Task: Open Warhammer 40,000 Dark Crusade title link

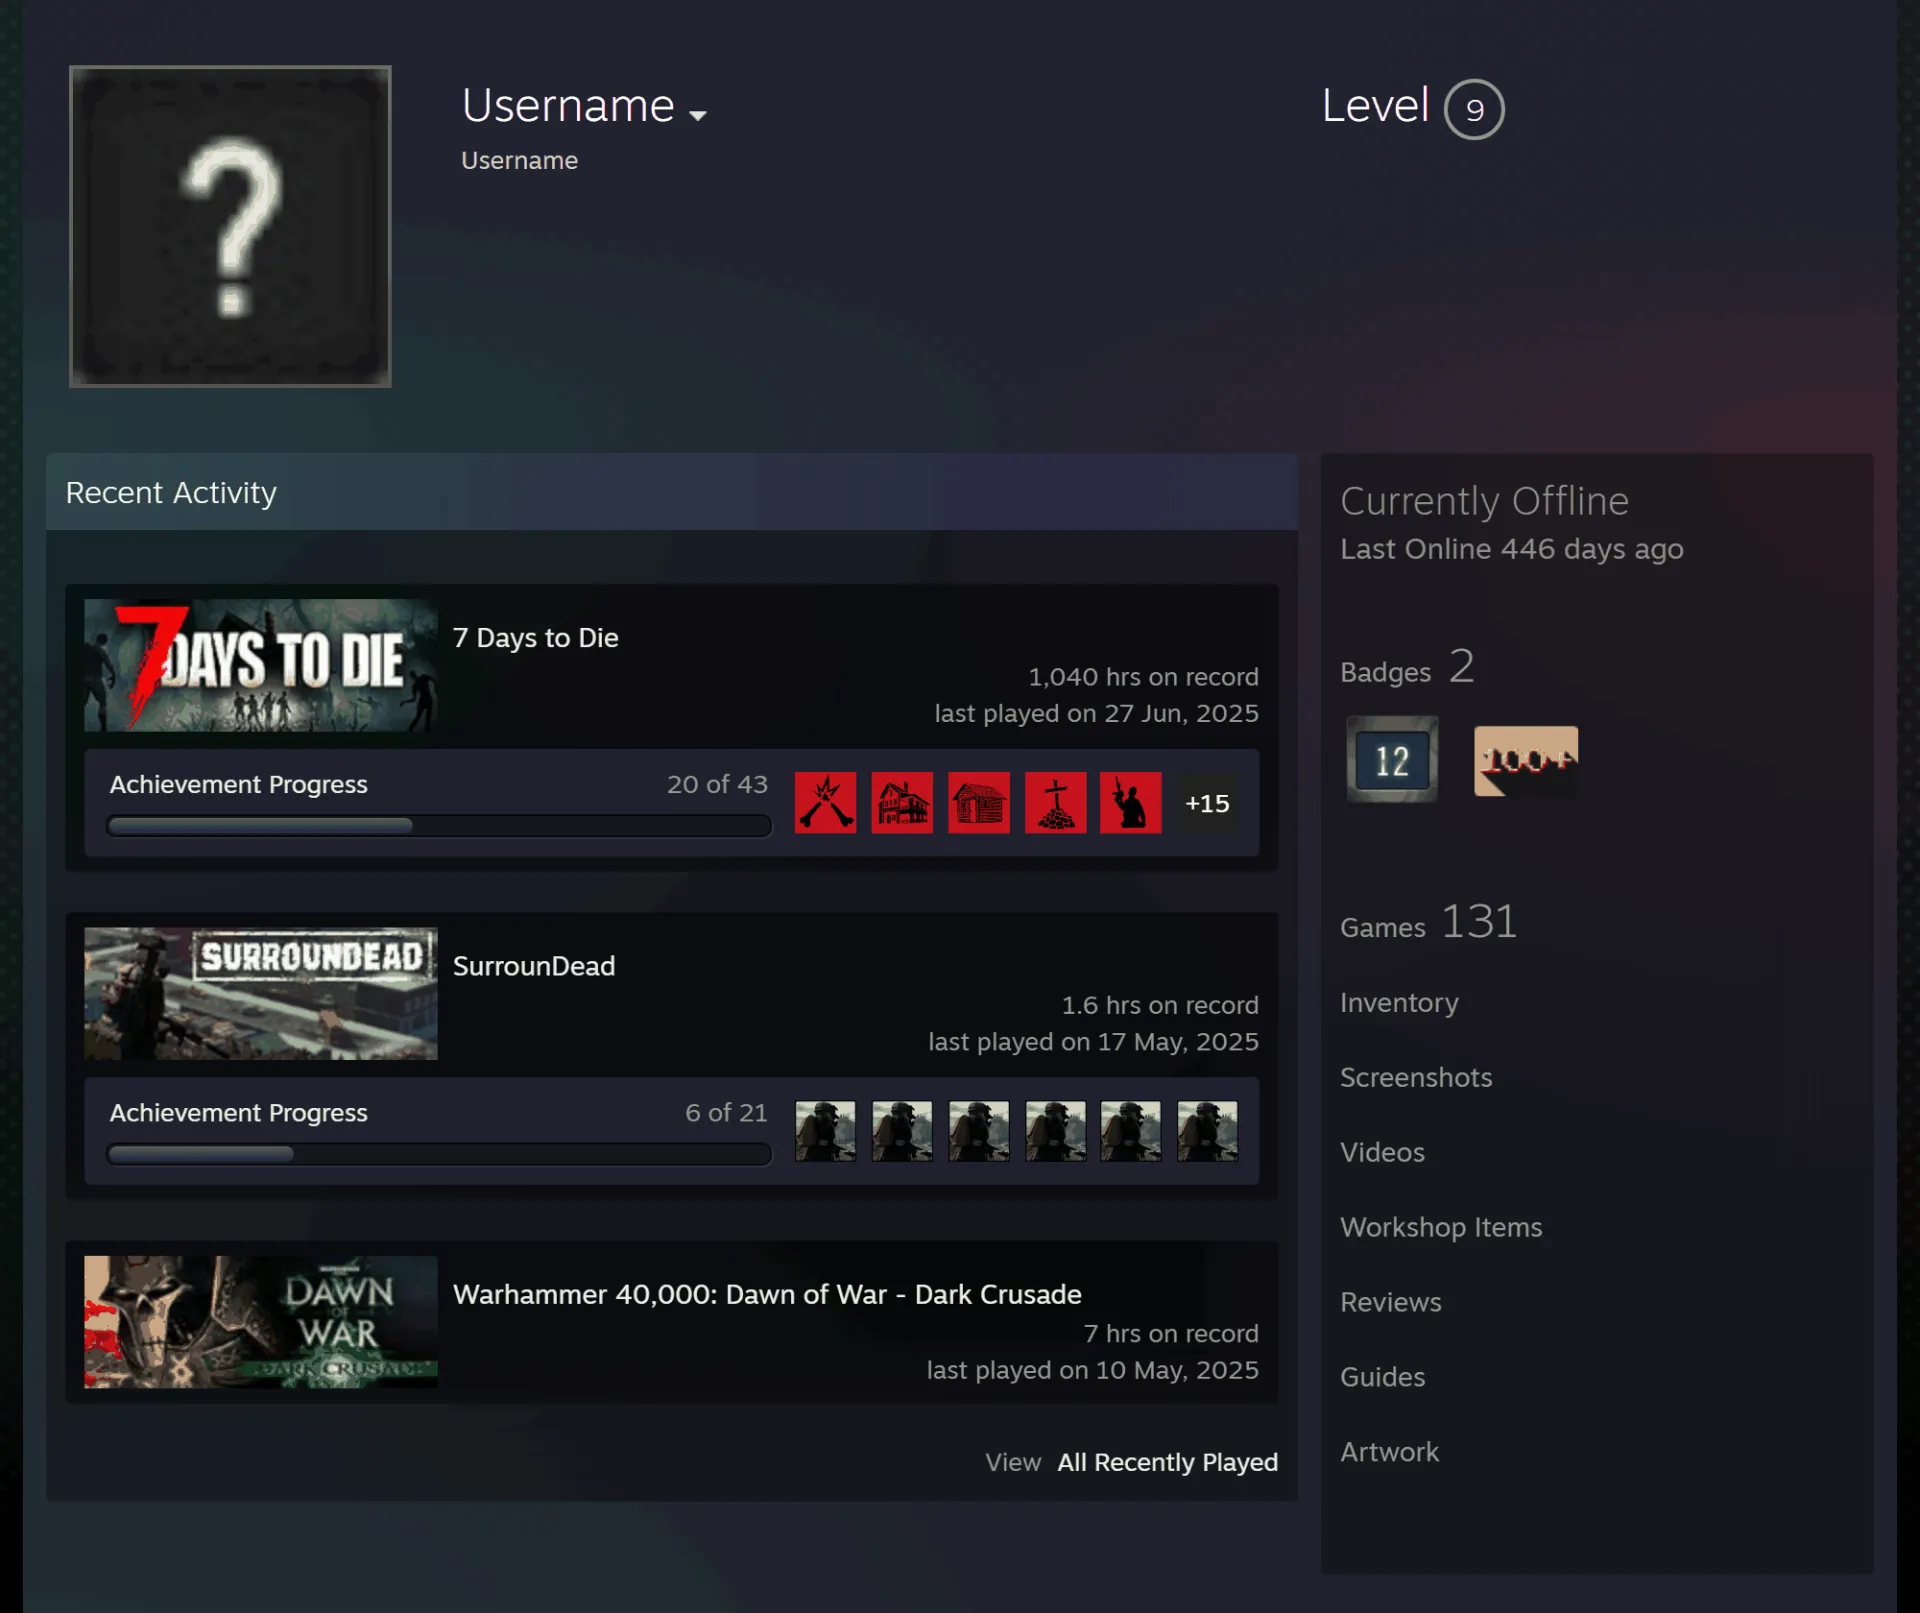Action: click(x=767, y=1294)
